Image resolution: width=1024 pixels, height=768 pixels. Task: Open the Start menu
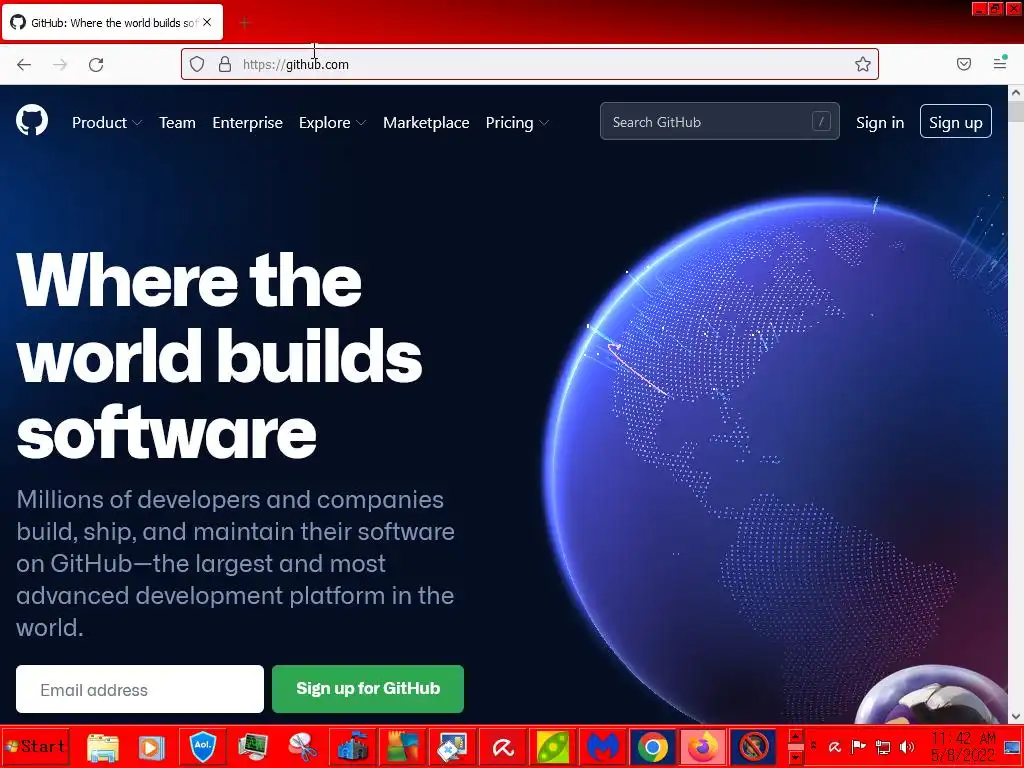click(35, 746)
